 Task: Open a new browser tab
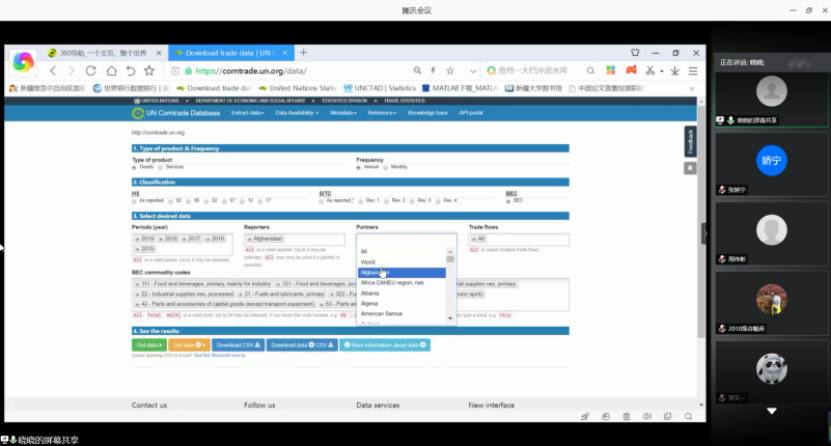[303, 52]
